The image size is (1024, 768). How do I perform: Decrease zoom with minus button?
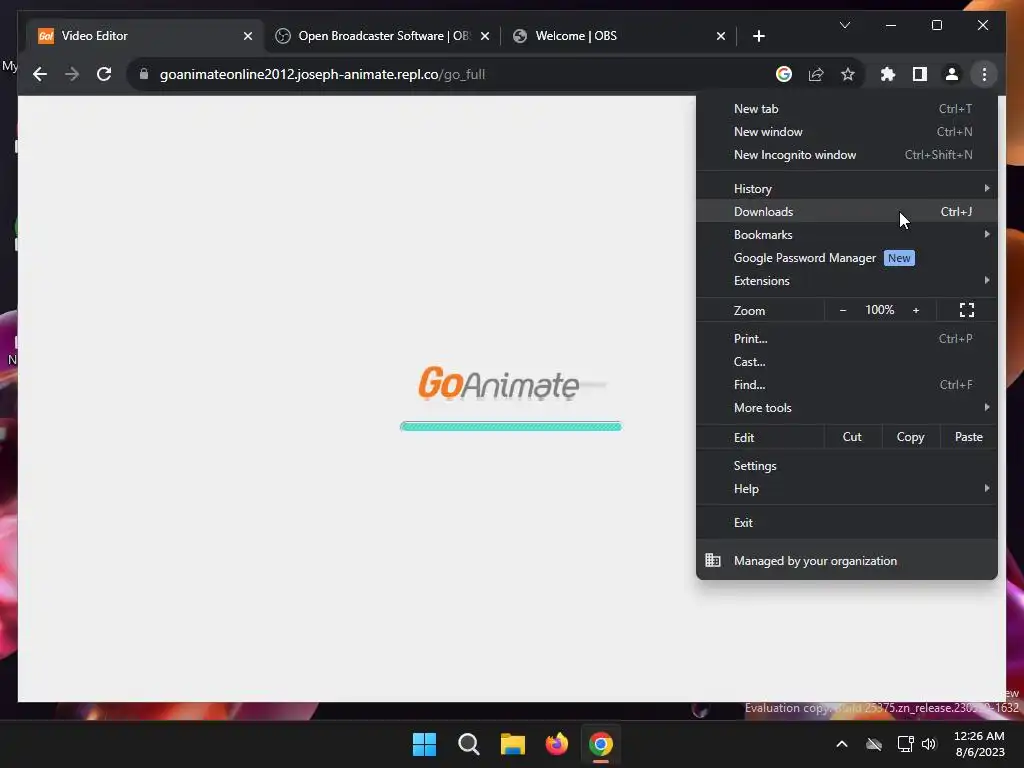pyautogui.click(x=842, y=310)
